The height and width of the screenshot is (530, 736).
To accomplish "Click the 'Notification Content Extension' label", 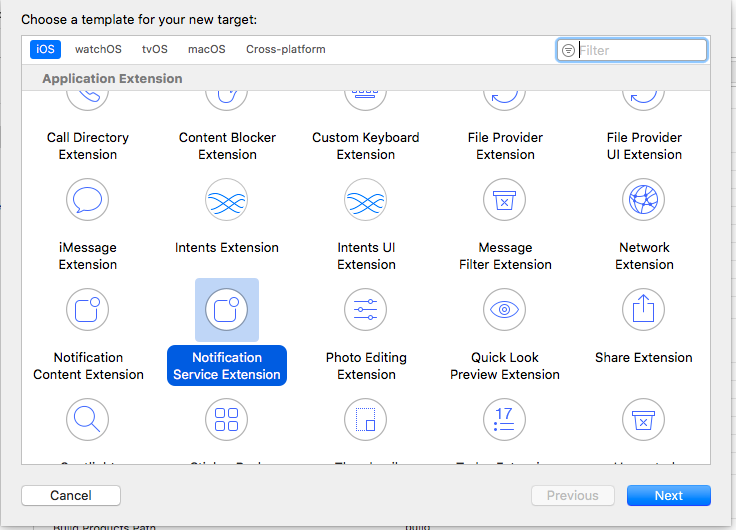I will pos(88,366).
